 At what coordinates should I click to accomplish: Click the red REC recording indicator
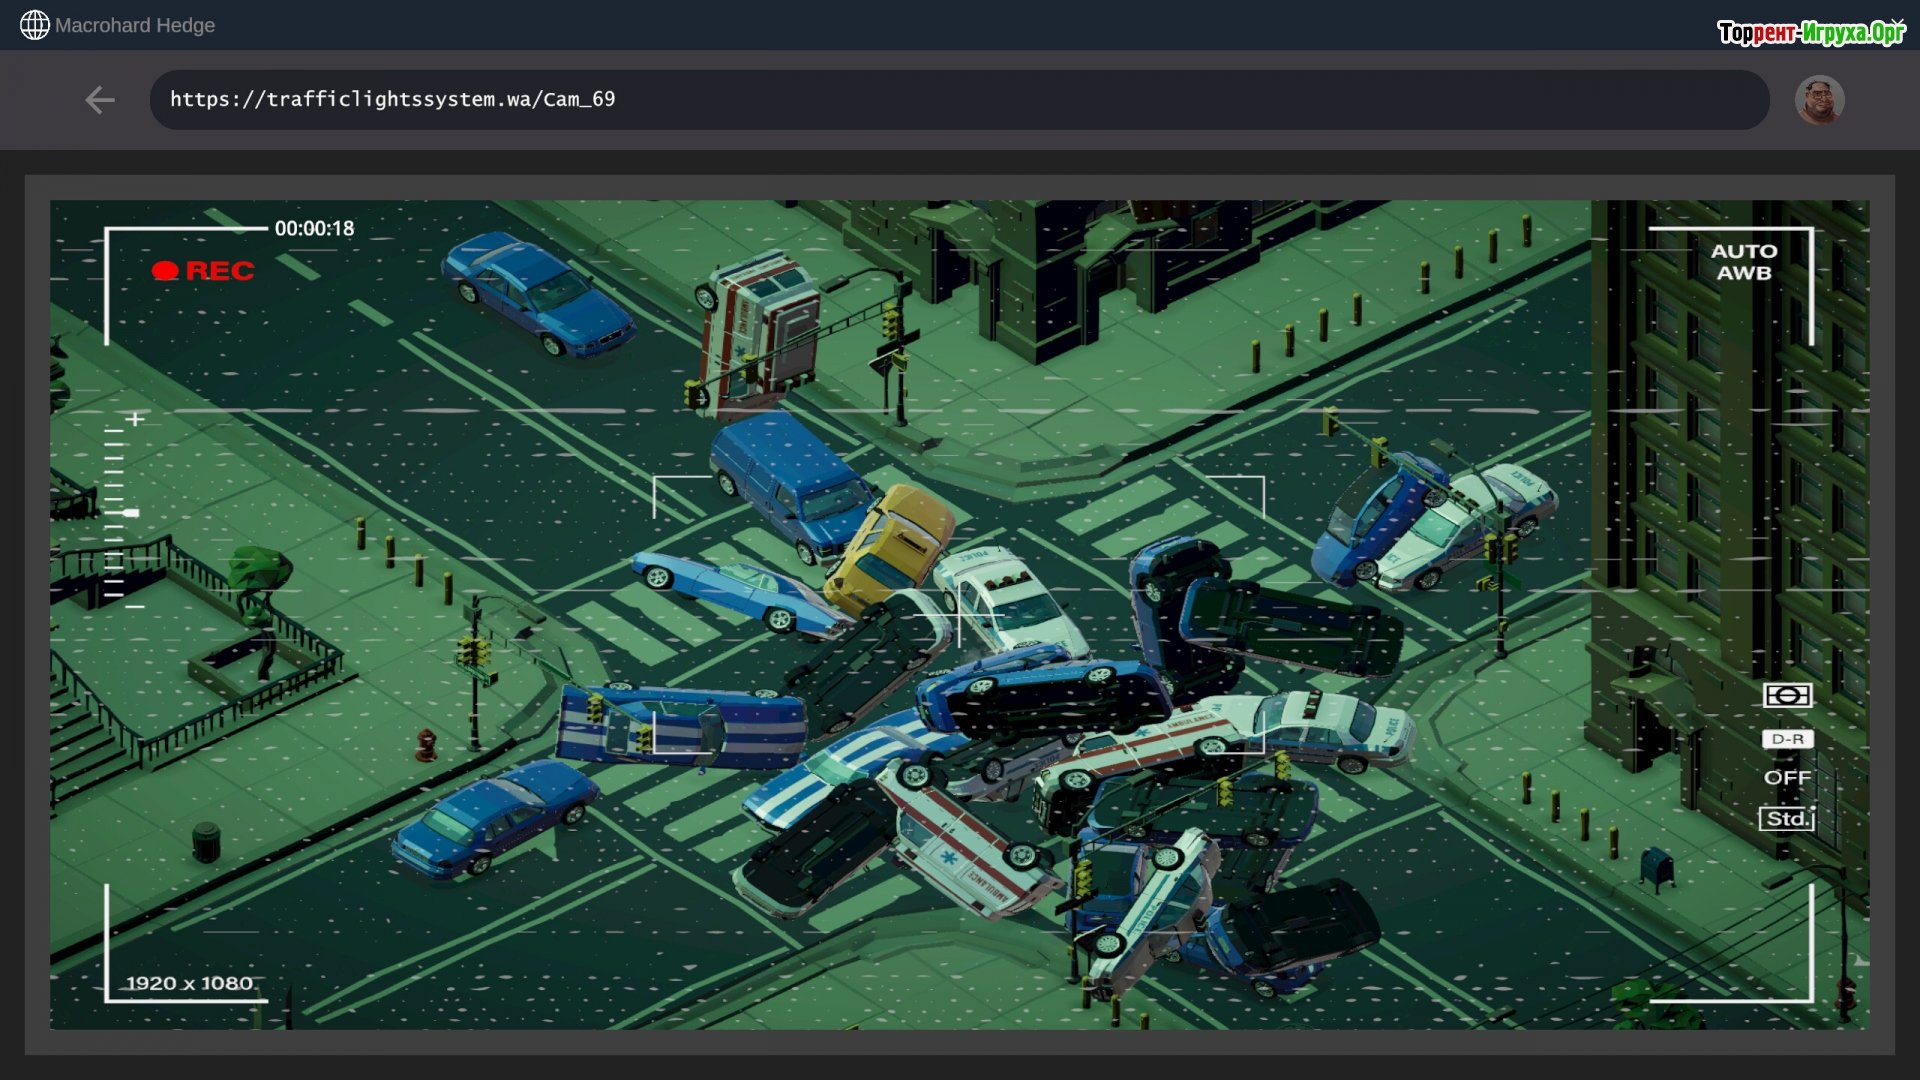(204, 271)
